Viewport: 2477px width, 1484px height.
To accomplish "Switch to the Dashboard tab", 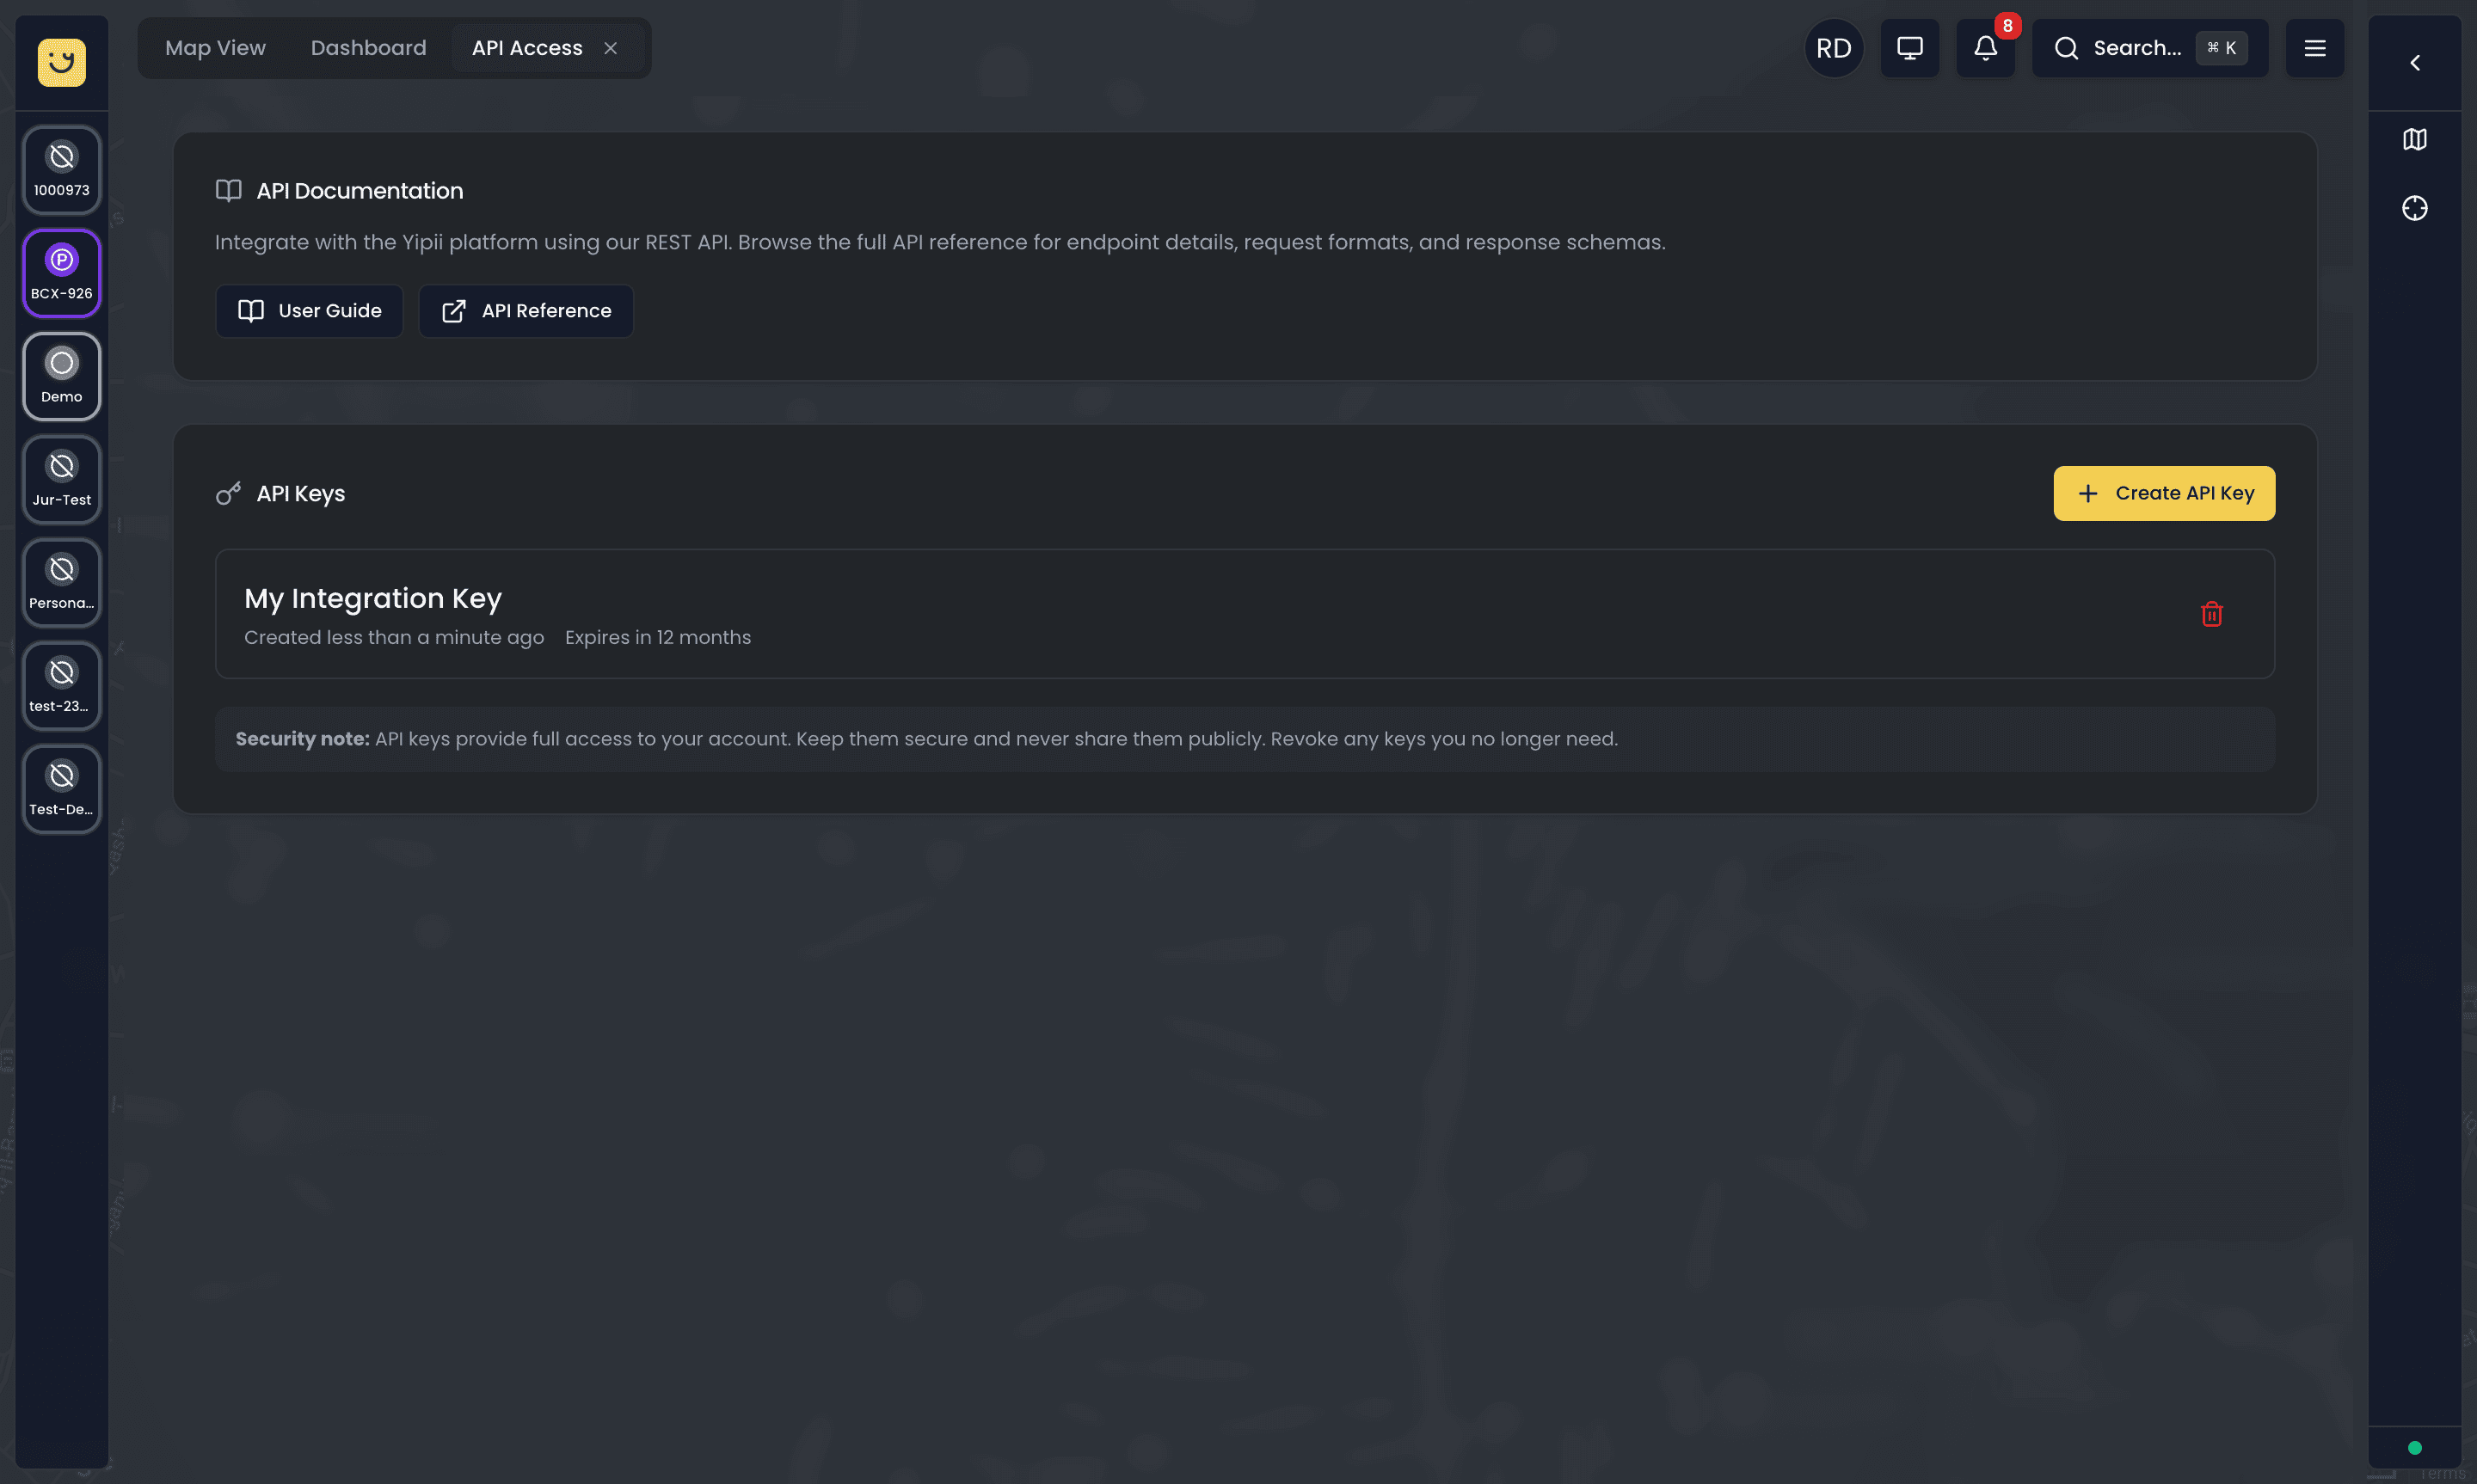I will point(368,48).
